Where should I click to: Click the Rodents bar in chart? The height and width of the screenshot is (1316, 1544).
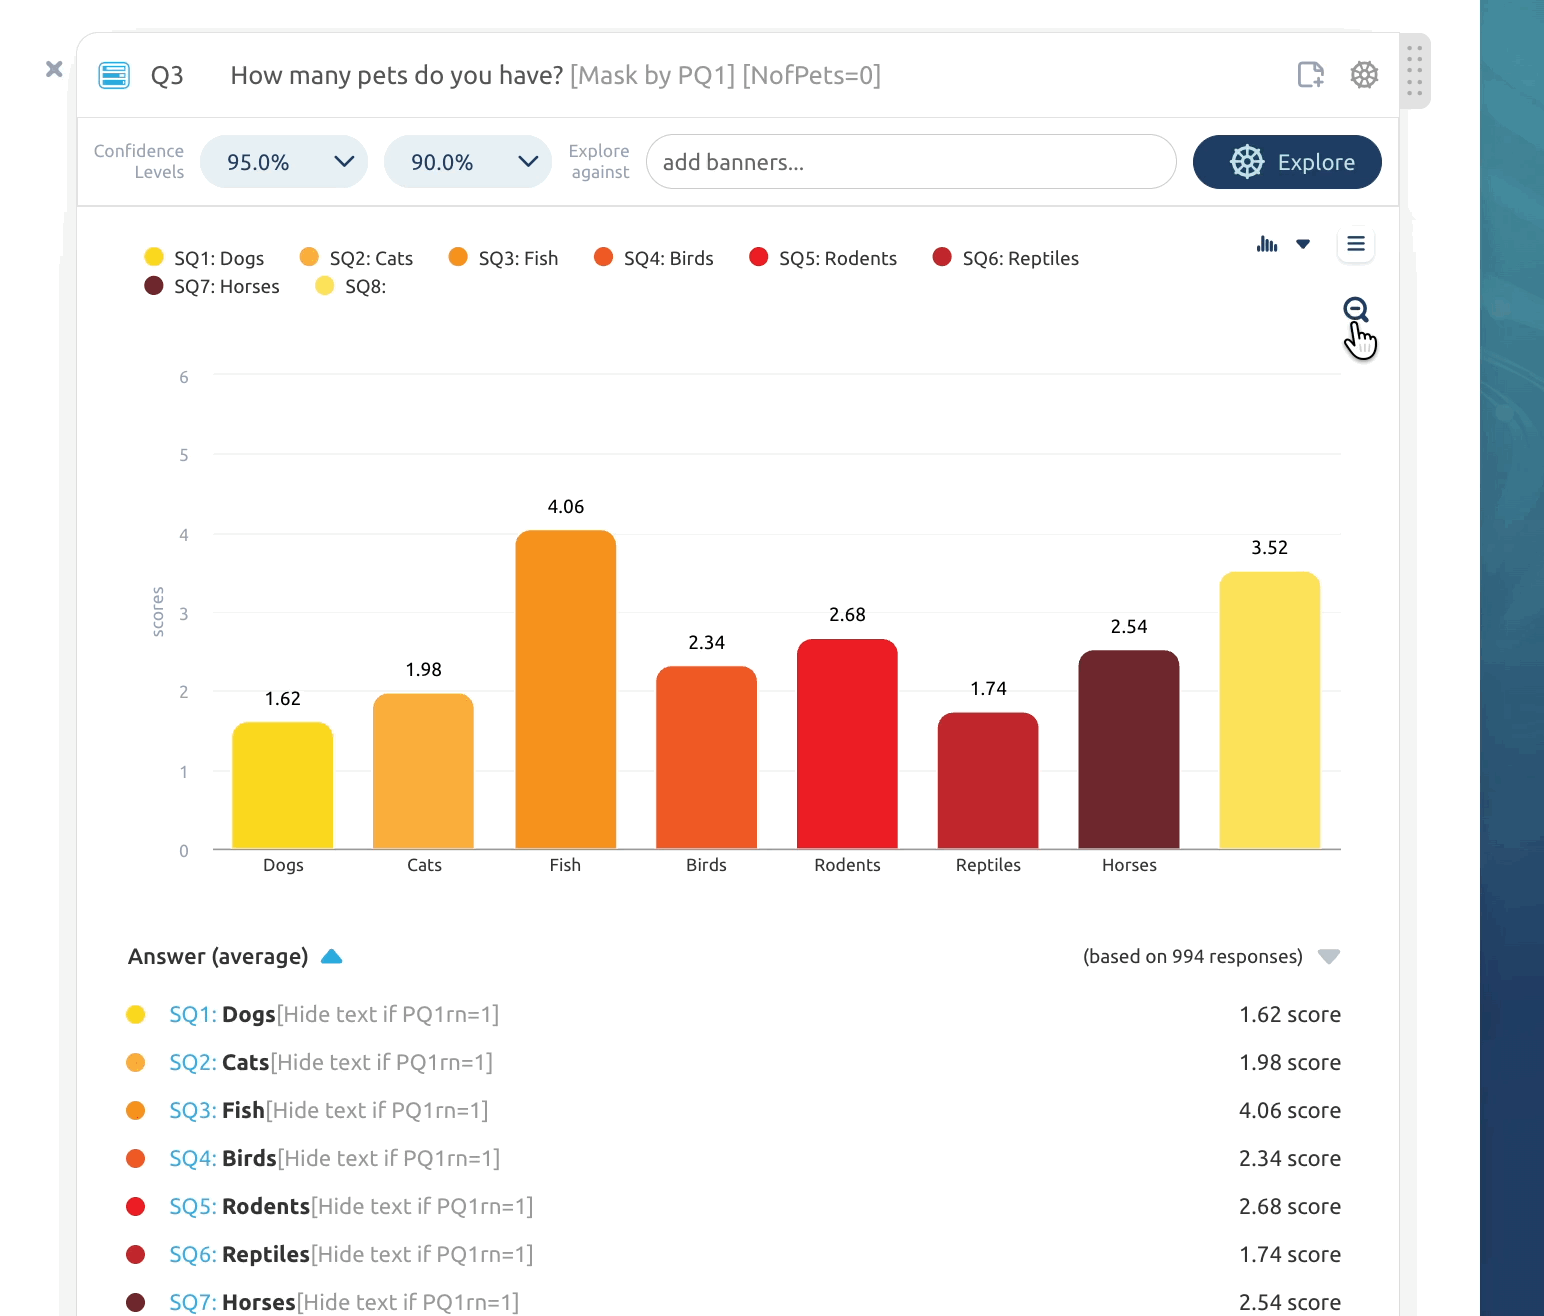847,744
